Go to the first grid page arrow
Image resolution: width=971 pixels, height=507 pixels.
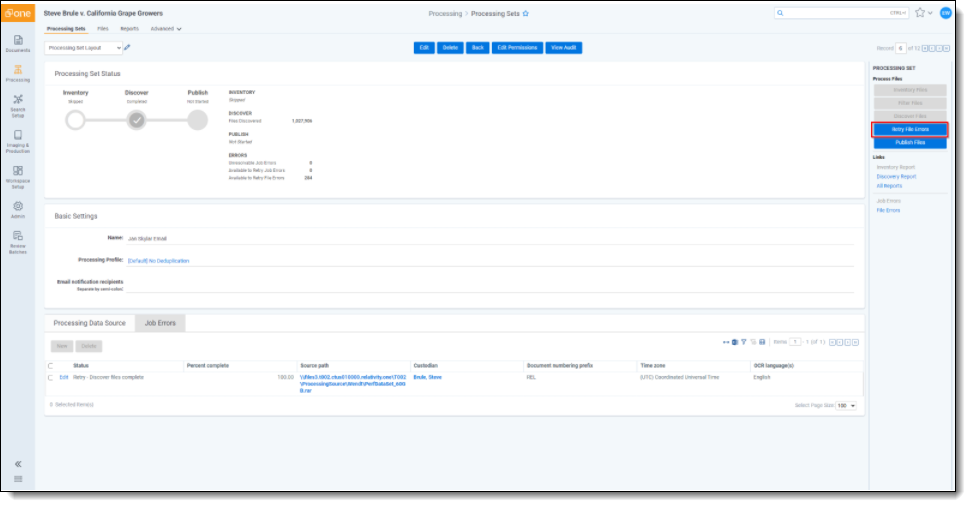tap(833, 342)
